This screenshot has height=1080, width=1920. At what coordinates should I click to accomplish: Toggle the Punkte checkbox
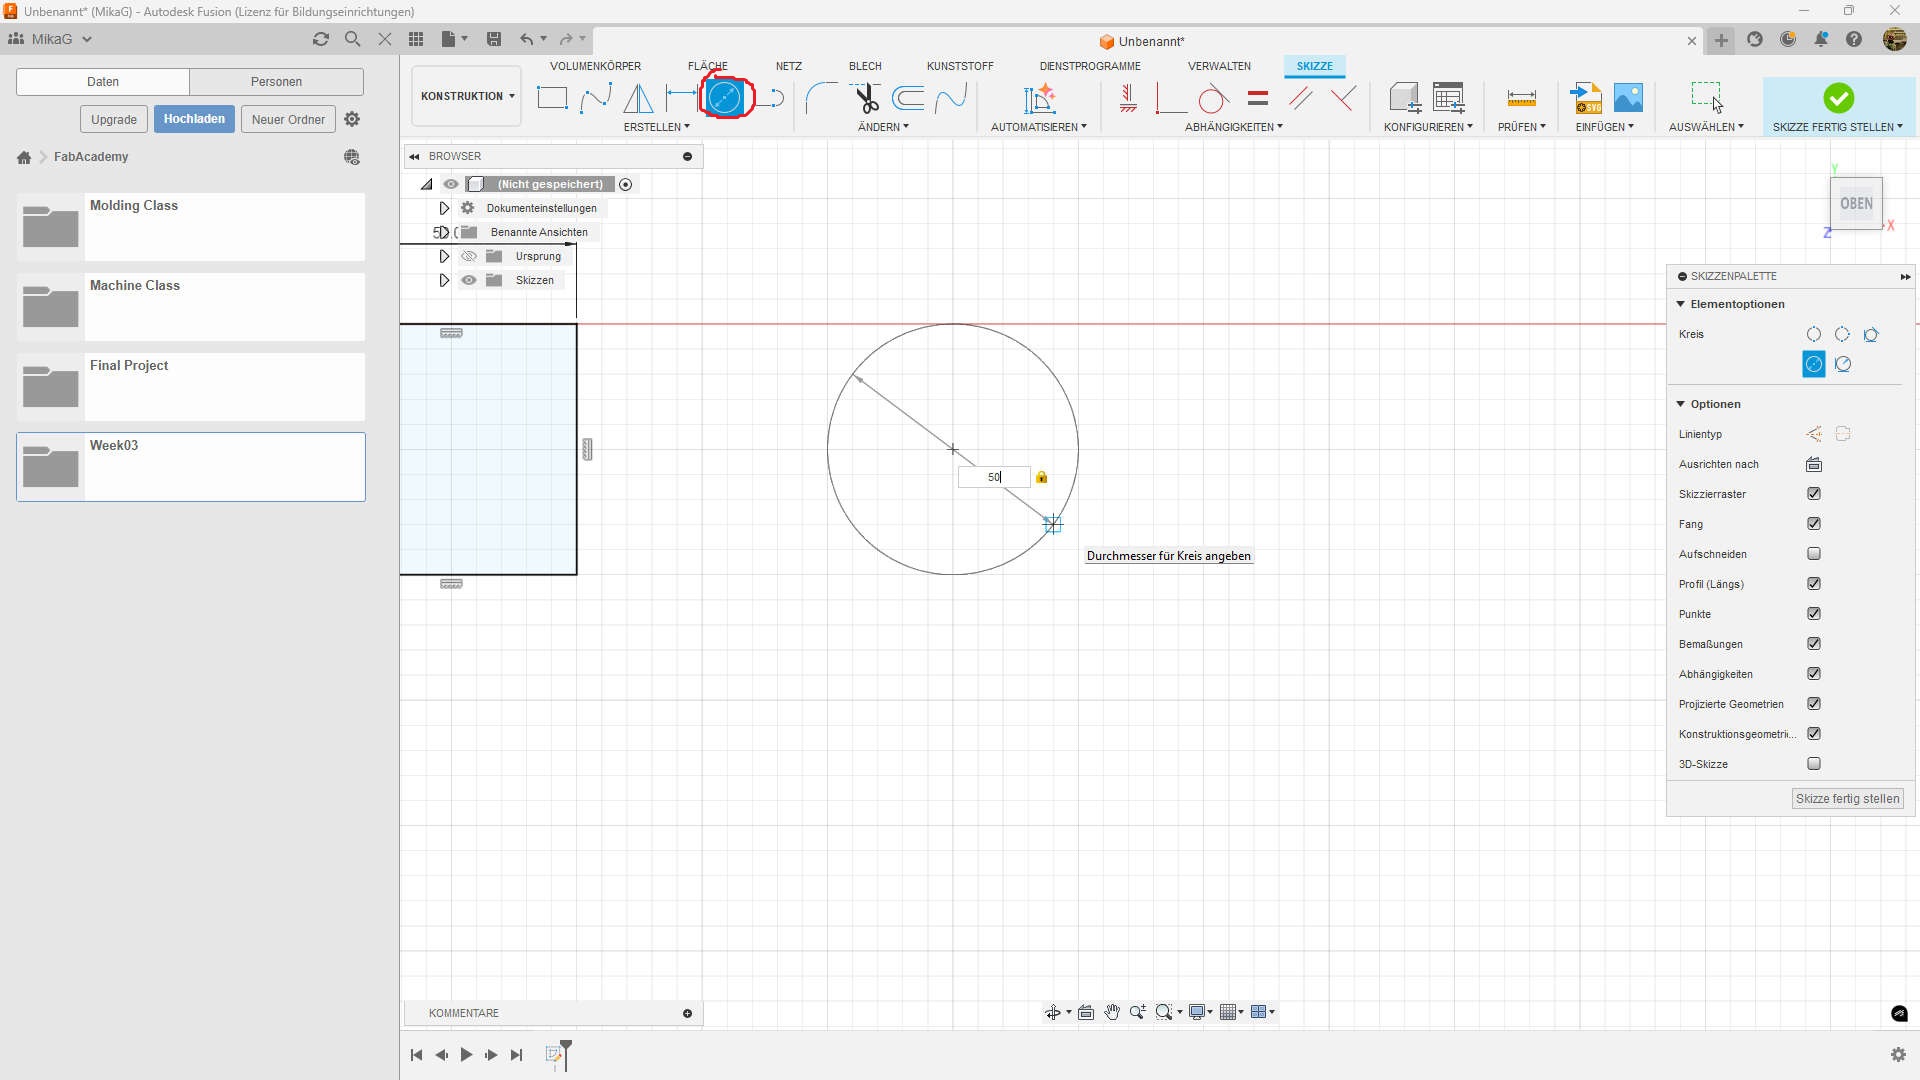[1814, 614]
